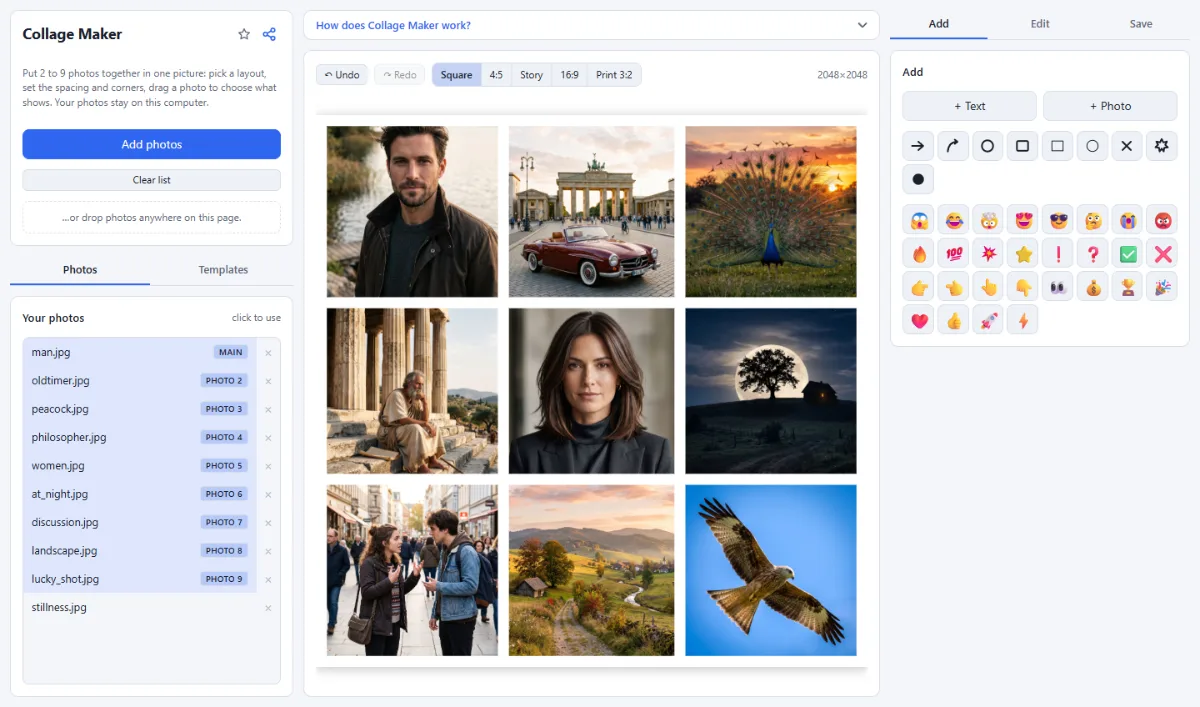Insert the sunglasses face emoji
This screenshot has height=707, width=1200.
[1057, 220]
